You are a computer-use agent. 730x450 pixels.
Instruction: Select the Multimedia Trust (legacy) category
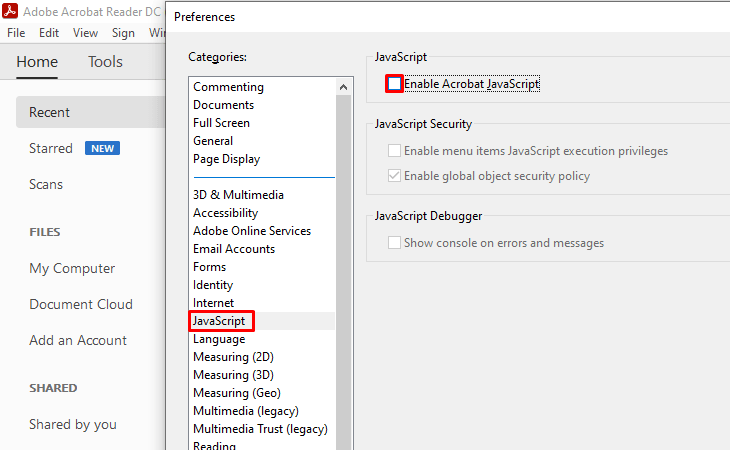[260, 429]
